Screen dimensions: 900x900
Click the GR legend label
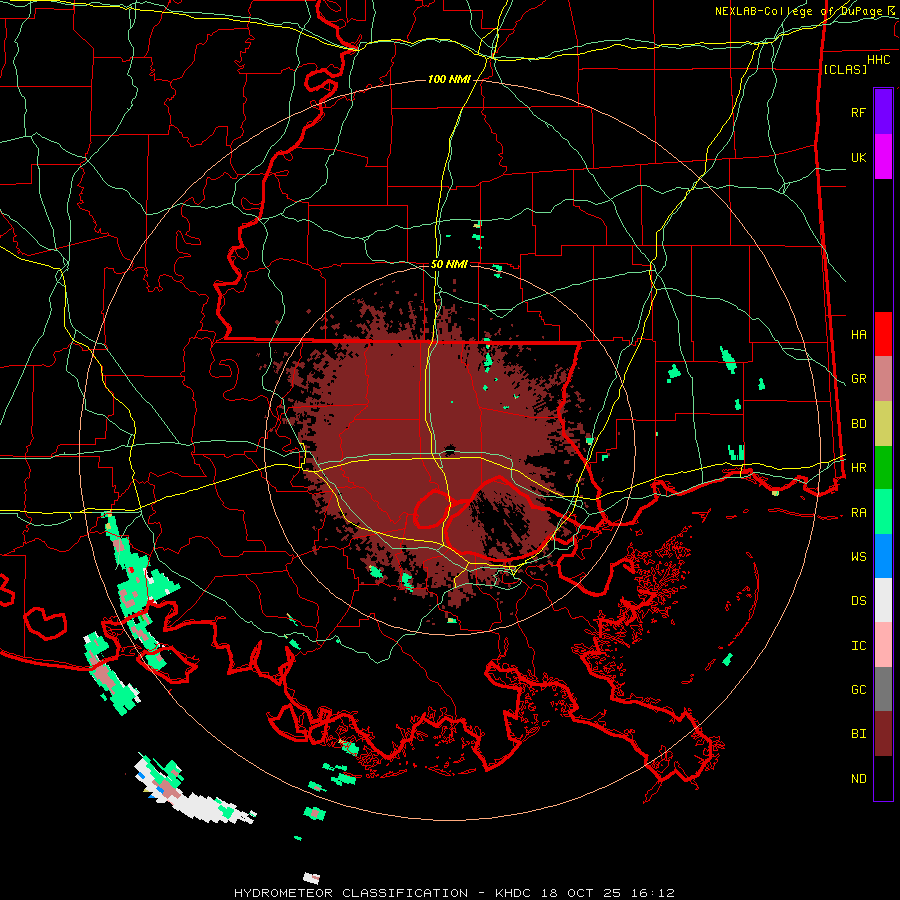point(858,379)
